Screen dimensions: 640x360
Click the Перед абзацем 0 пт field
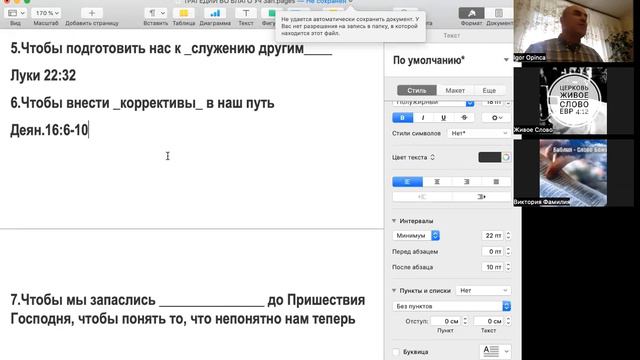tap(493, 251)
